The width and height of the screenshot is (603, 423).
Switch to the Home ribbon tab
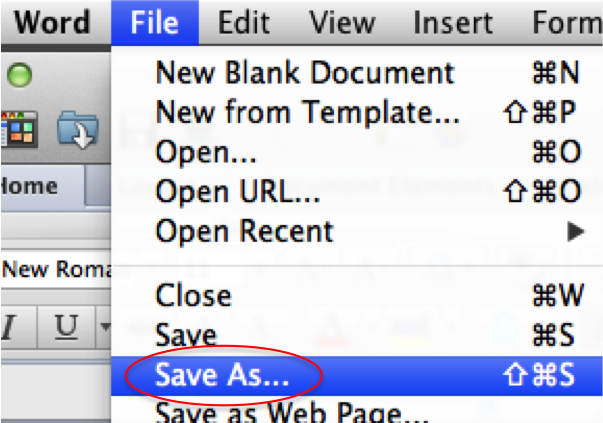pos(42,187)
